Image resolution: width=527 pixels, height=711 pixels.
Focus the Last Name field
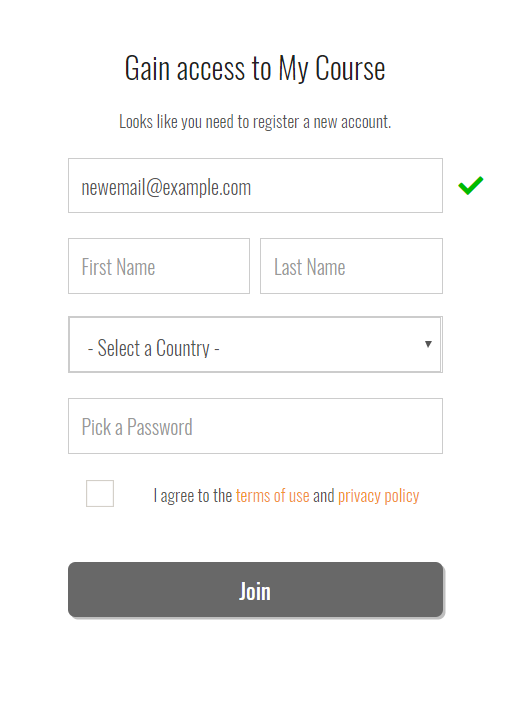click(x=351, y=266)
